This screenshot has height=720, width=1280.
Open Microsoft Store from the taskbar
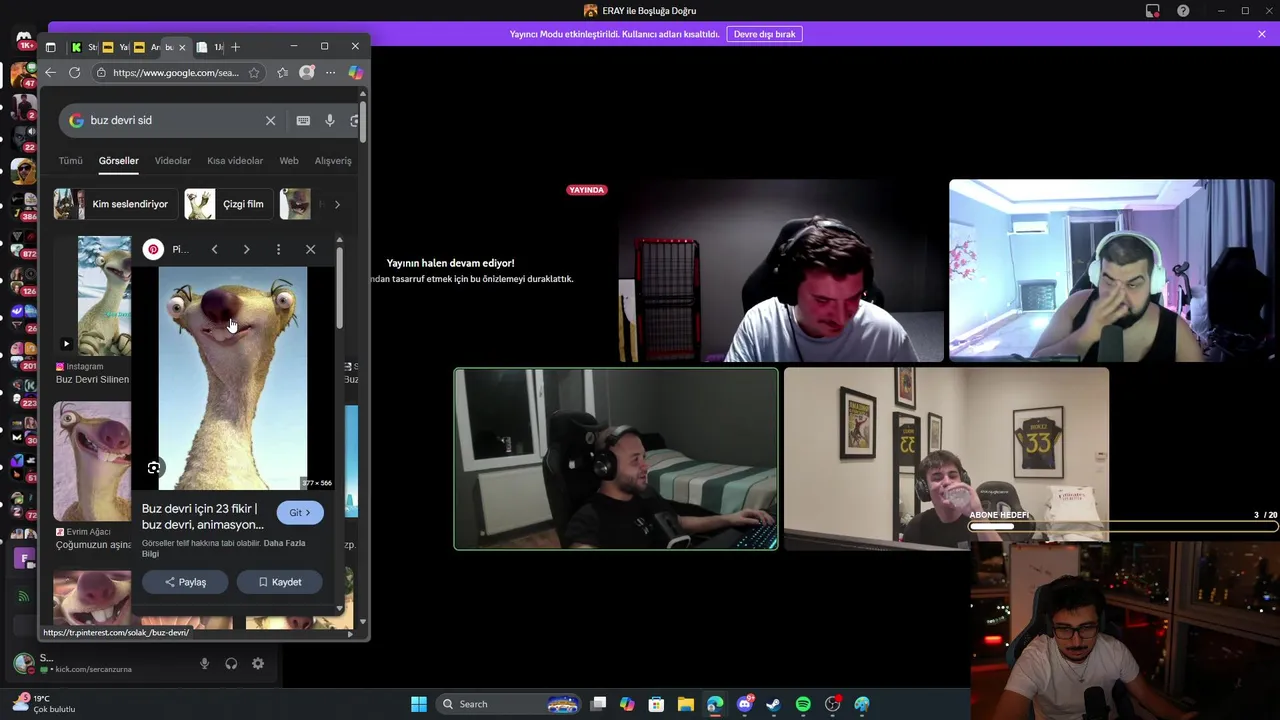point(656,704)
